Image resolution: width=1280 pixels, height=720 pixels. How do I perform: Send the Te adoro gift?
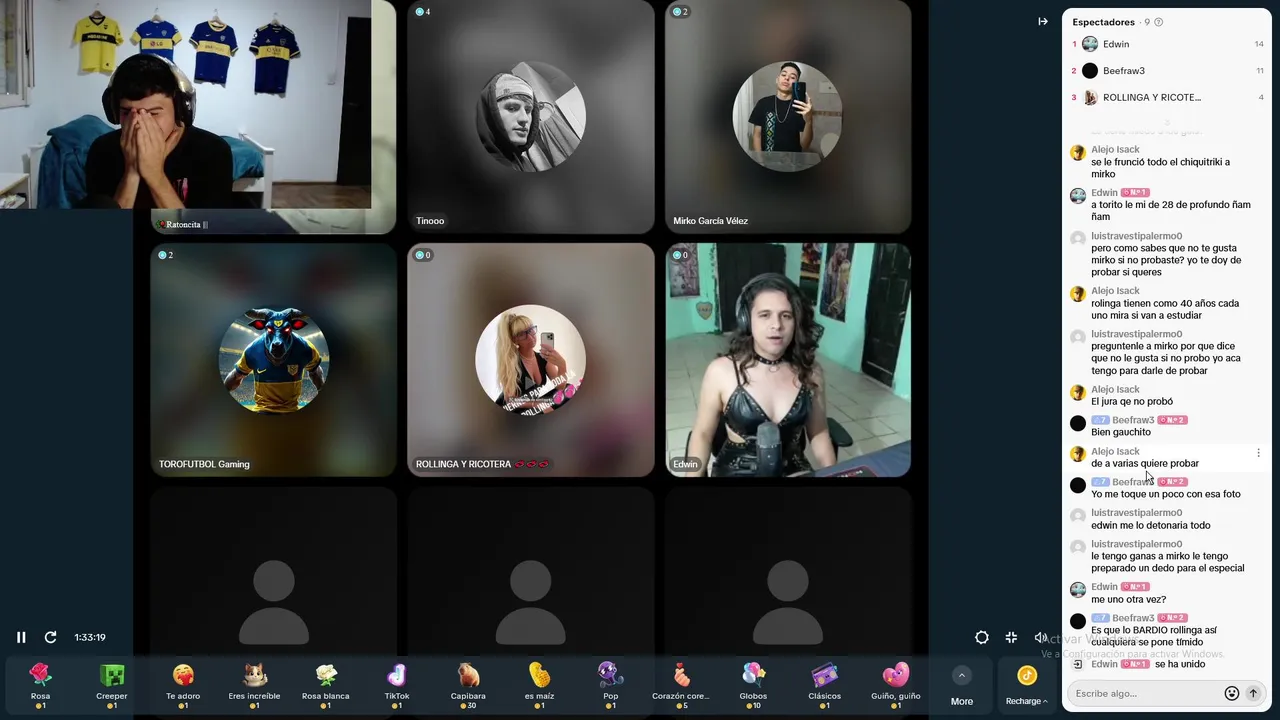[183, 685]
